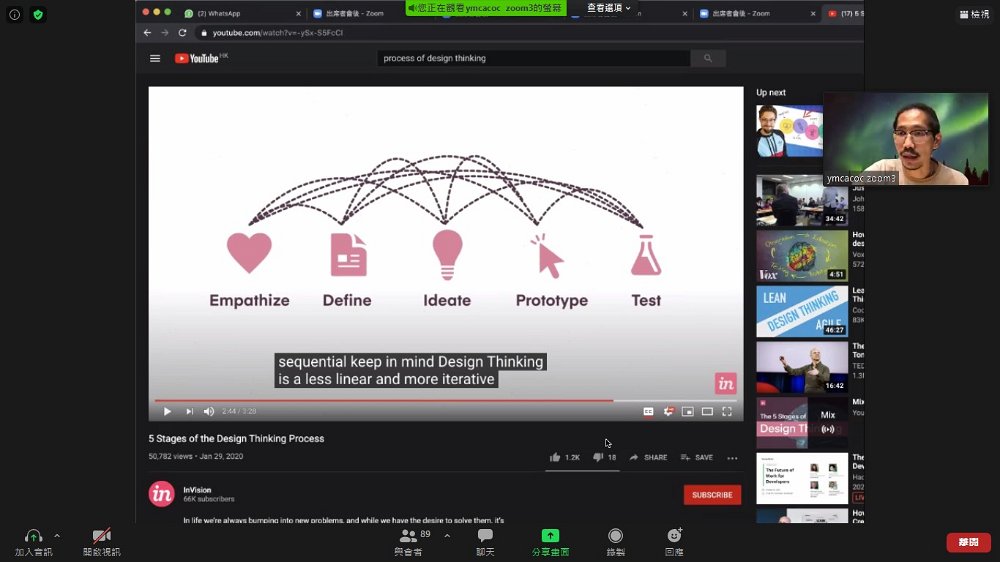Dislike the video with thumbs down
Image resolution: width=1000 pixels, height=562 pixels.
(604, 457)
